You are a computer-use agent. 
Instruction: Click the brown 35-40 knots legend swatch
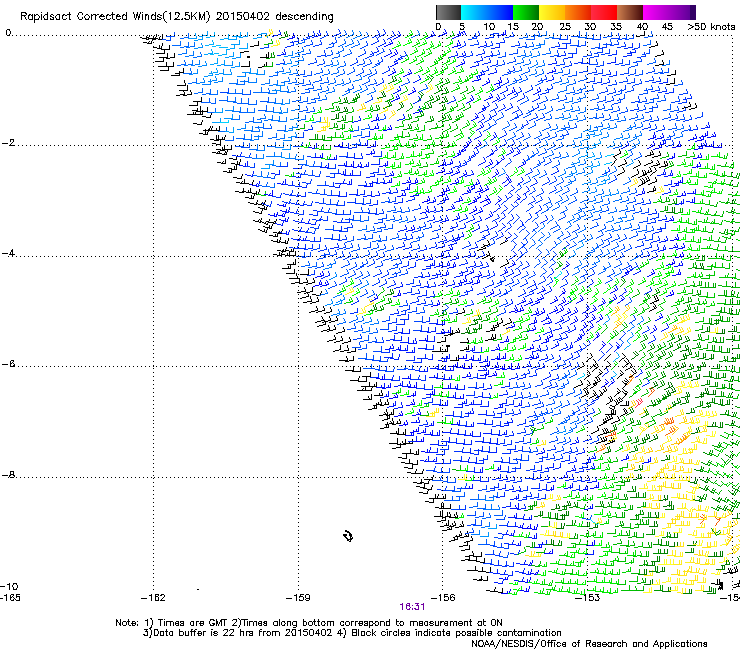pos(630,12)
